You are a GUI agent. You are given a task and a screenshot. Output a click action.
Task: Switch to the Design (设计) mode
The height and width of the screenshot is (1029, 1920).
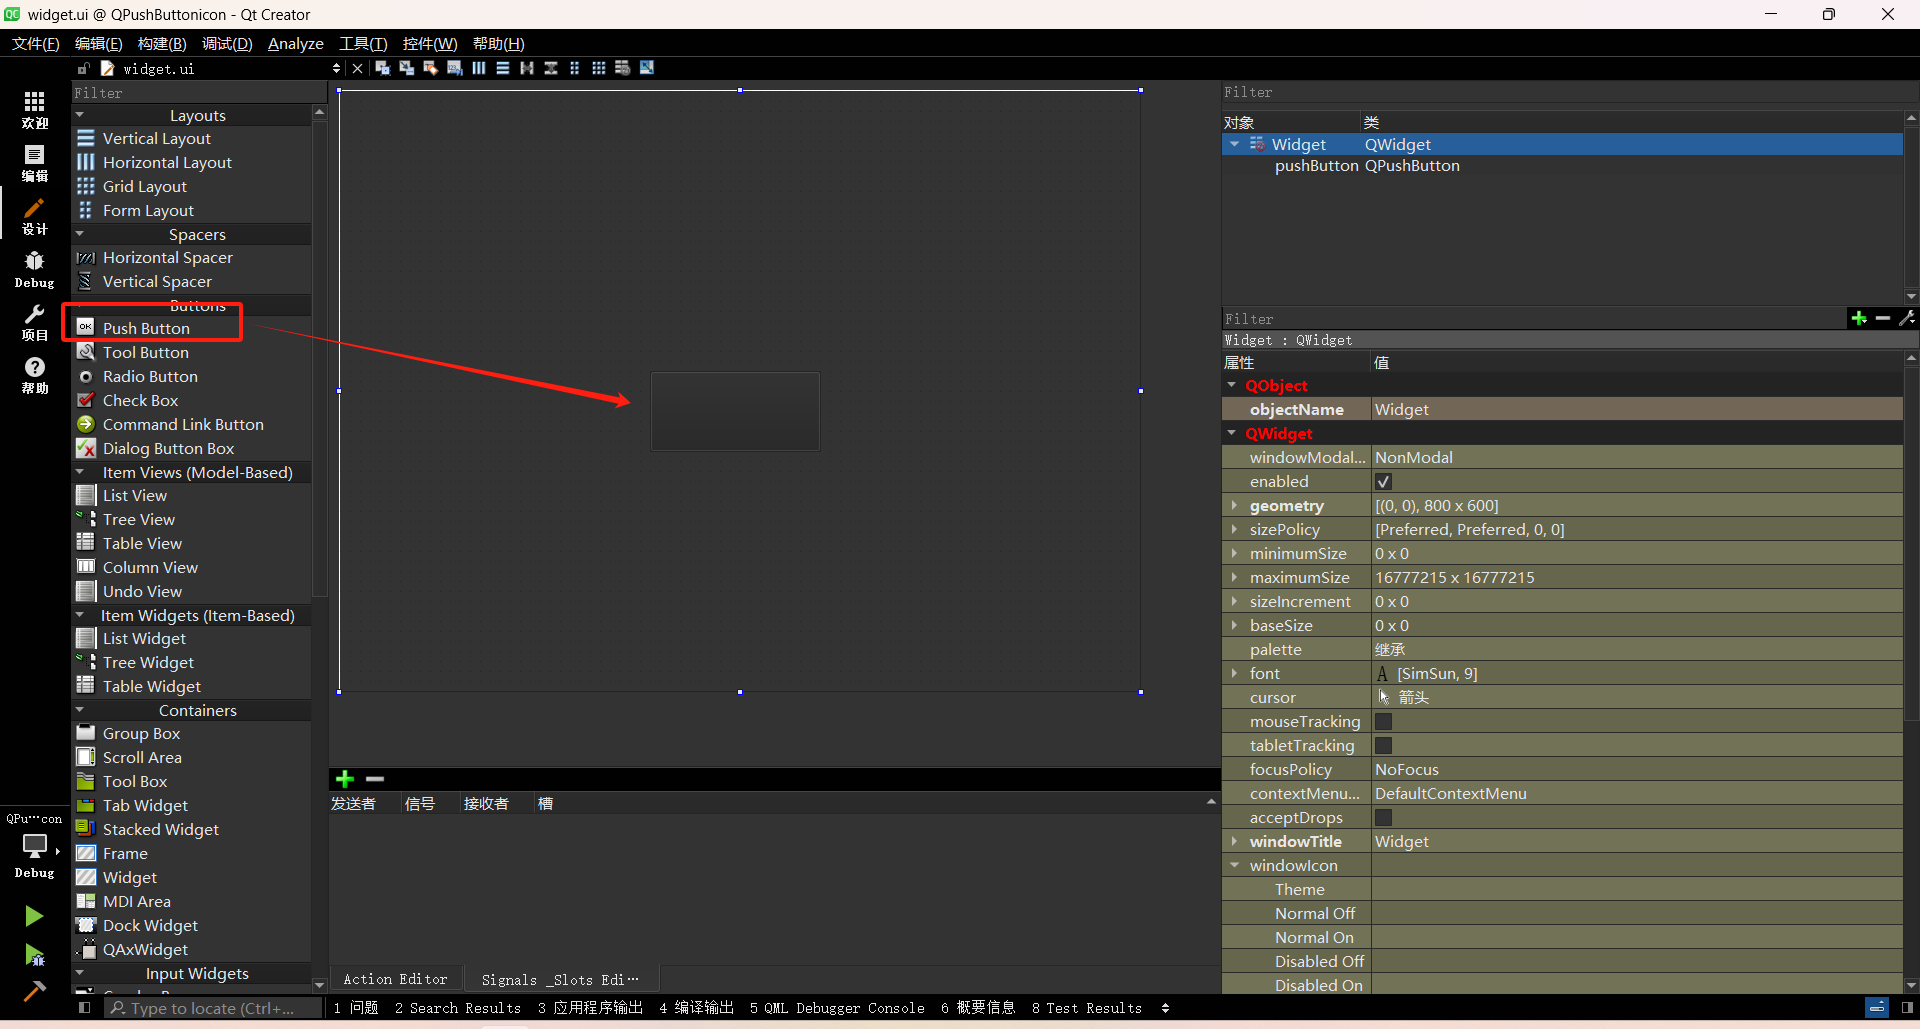tap(35, 216)
